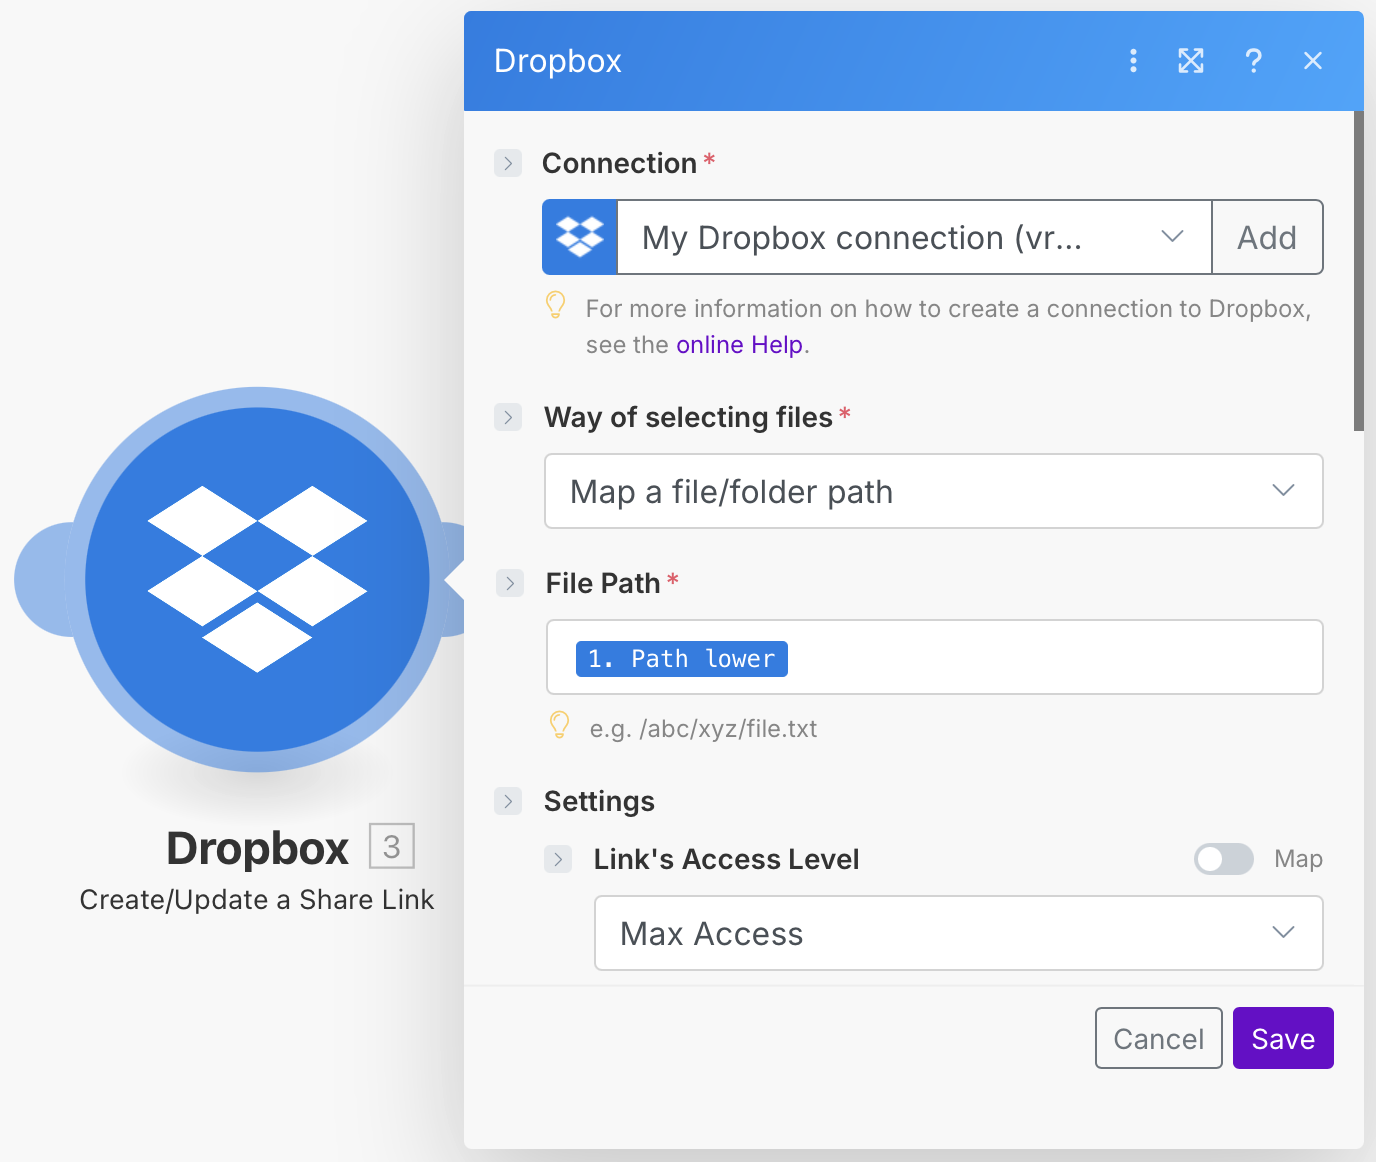This screenshot has width=1376, height=1162.
Task: Click the module number 3 badge
Action: point(392,847)
